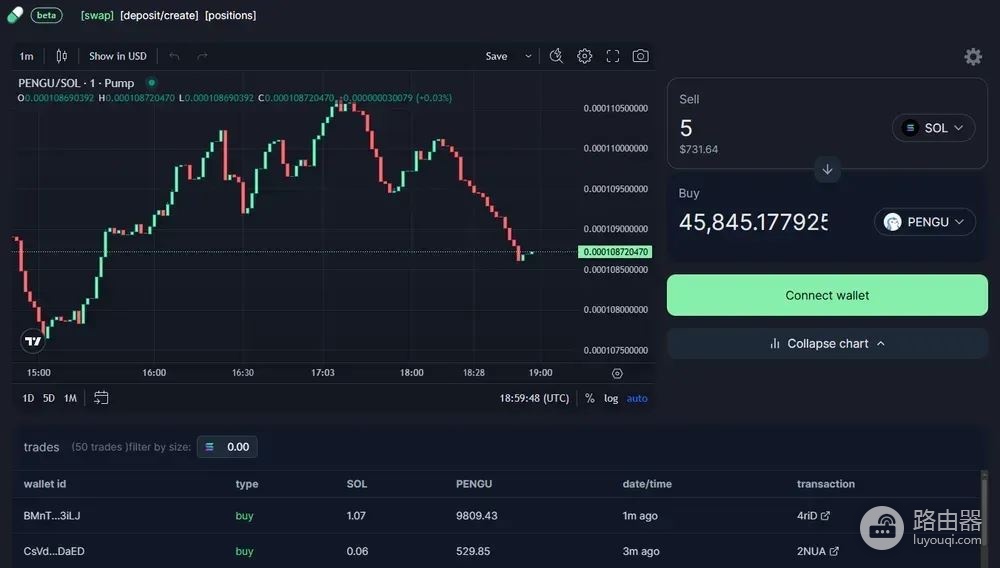1000x568 pixels.
Task: Click the date/time column header
Action: coord(647,484)
